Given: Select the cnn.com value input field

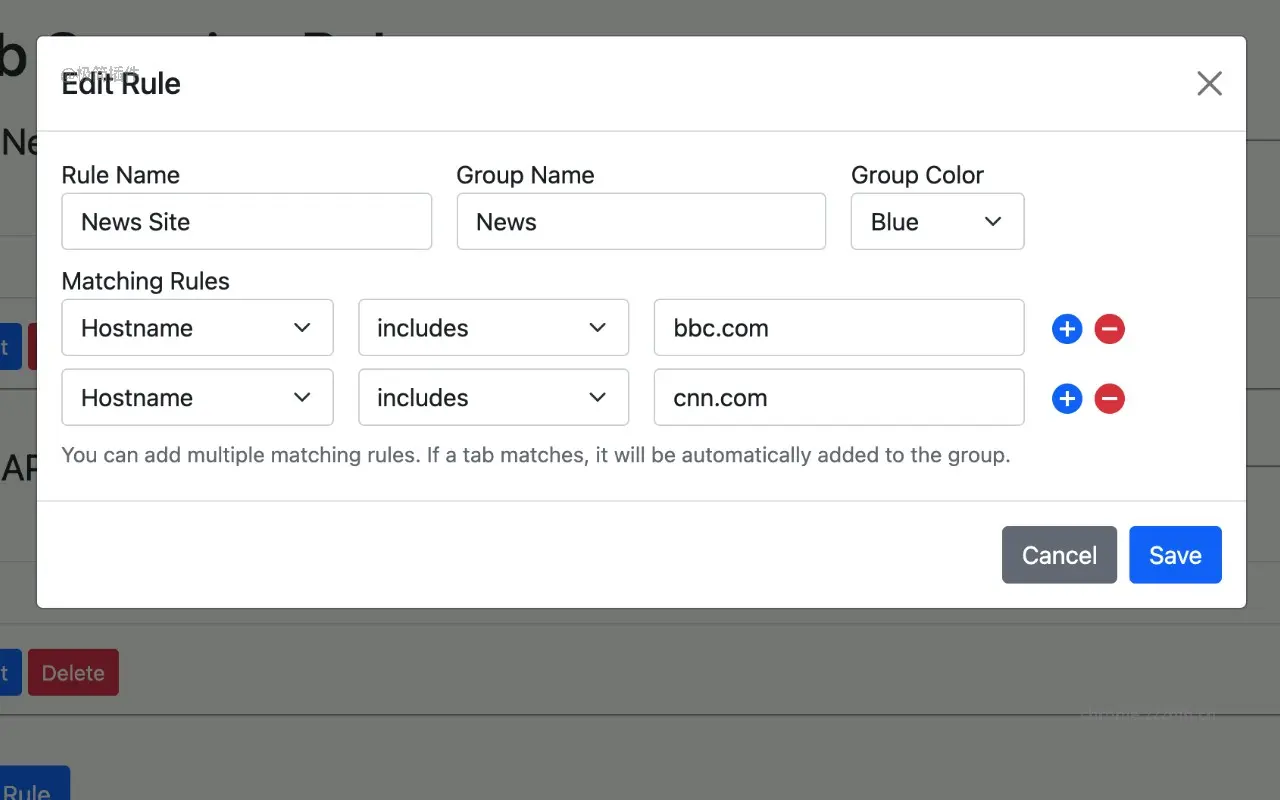Looking at the screenshot, I should (838, 398).
